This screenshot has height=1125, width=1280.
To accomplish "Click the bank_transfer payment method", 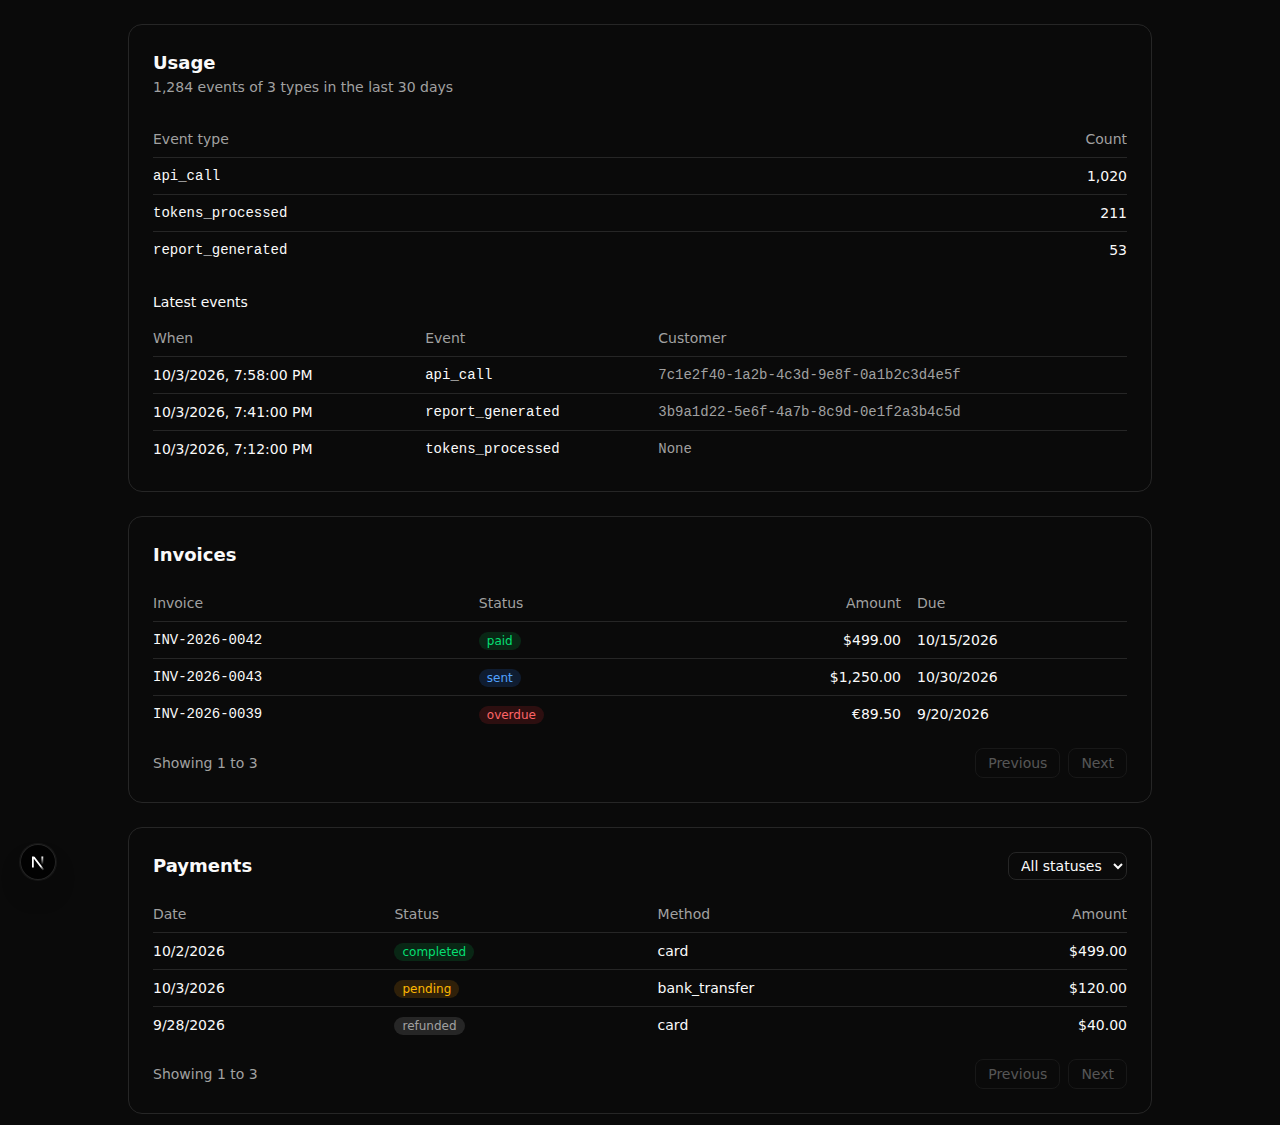I will coord(706,988).
